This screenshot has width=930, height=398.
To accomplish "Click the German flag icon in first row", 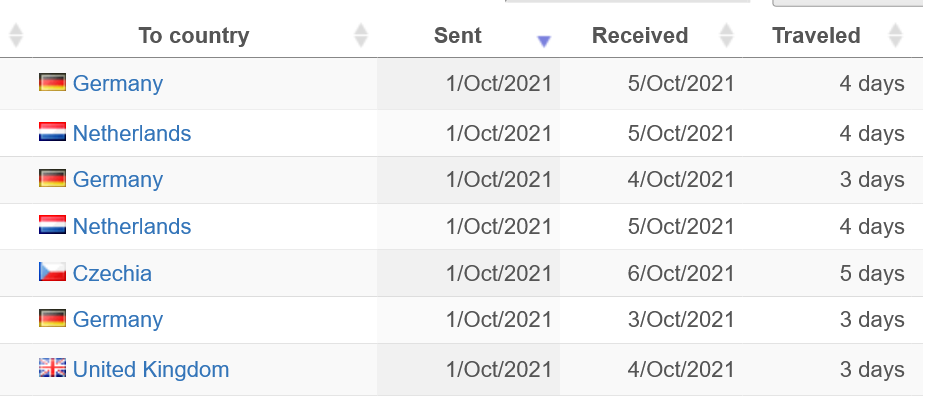I will tap(52, 82).
